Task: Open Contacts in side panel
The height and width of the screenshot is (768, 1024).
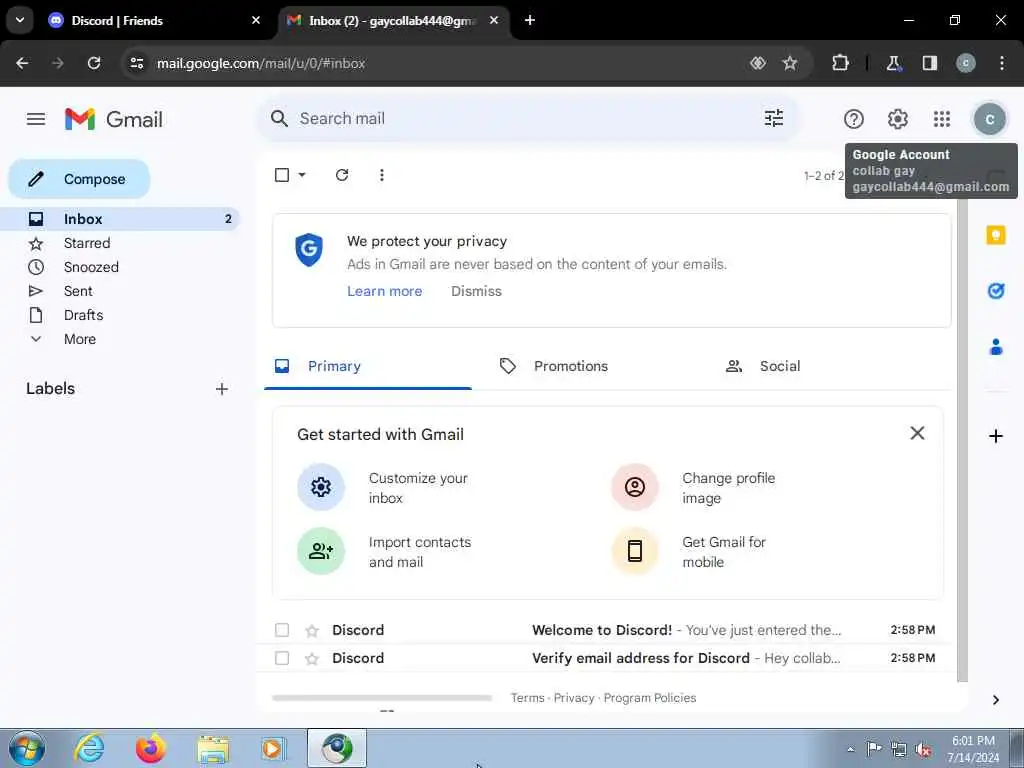Action: [995, 347]
